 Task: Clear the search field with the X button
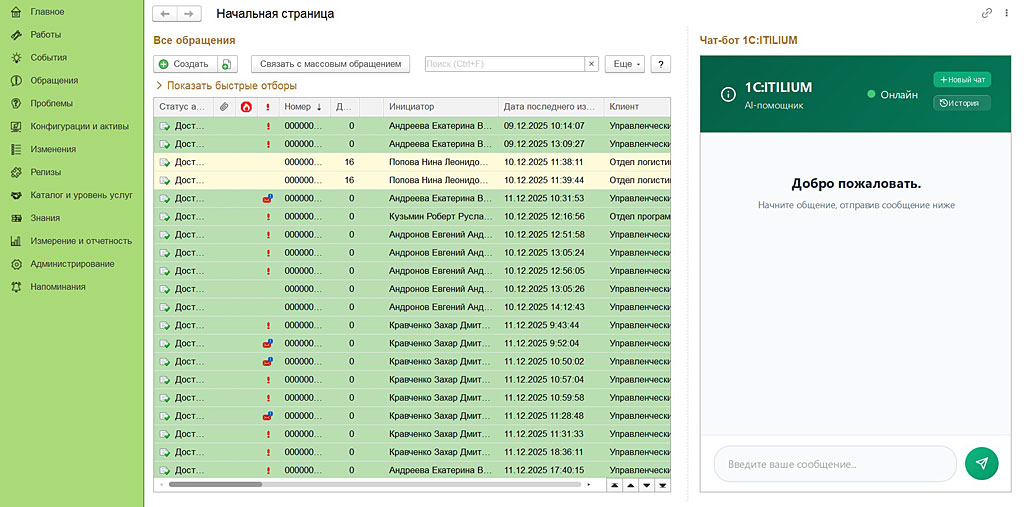pos(591,64)
